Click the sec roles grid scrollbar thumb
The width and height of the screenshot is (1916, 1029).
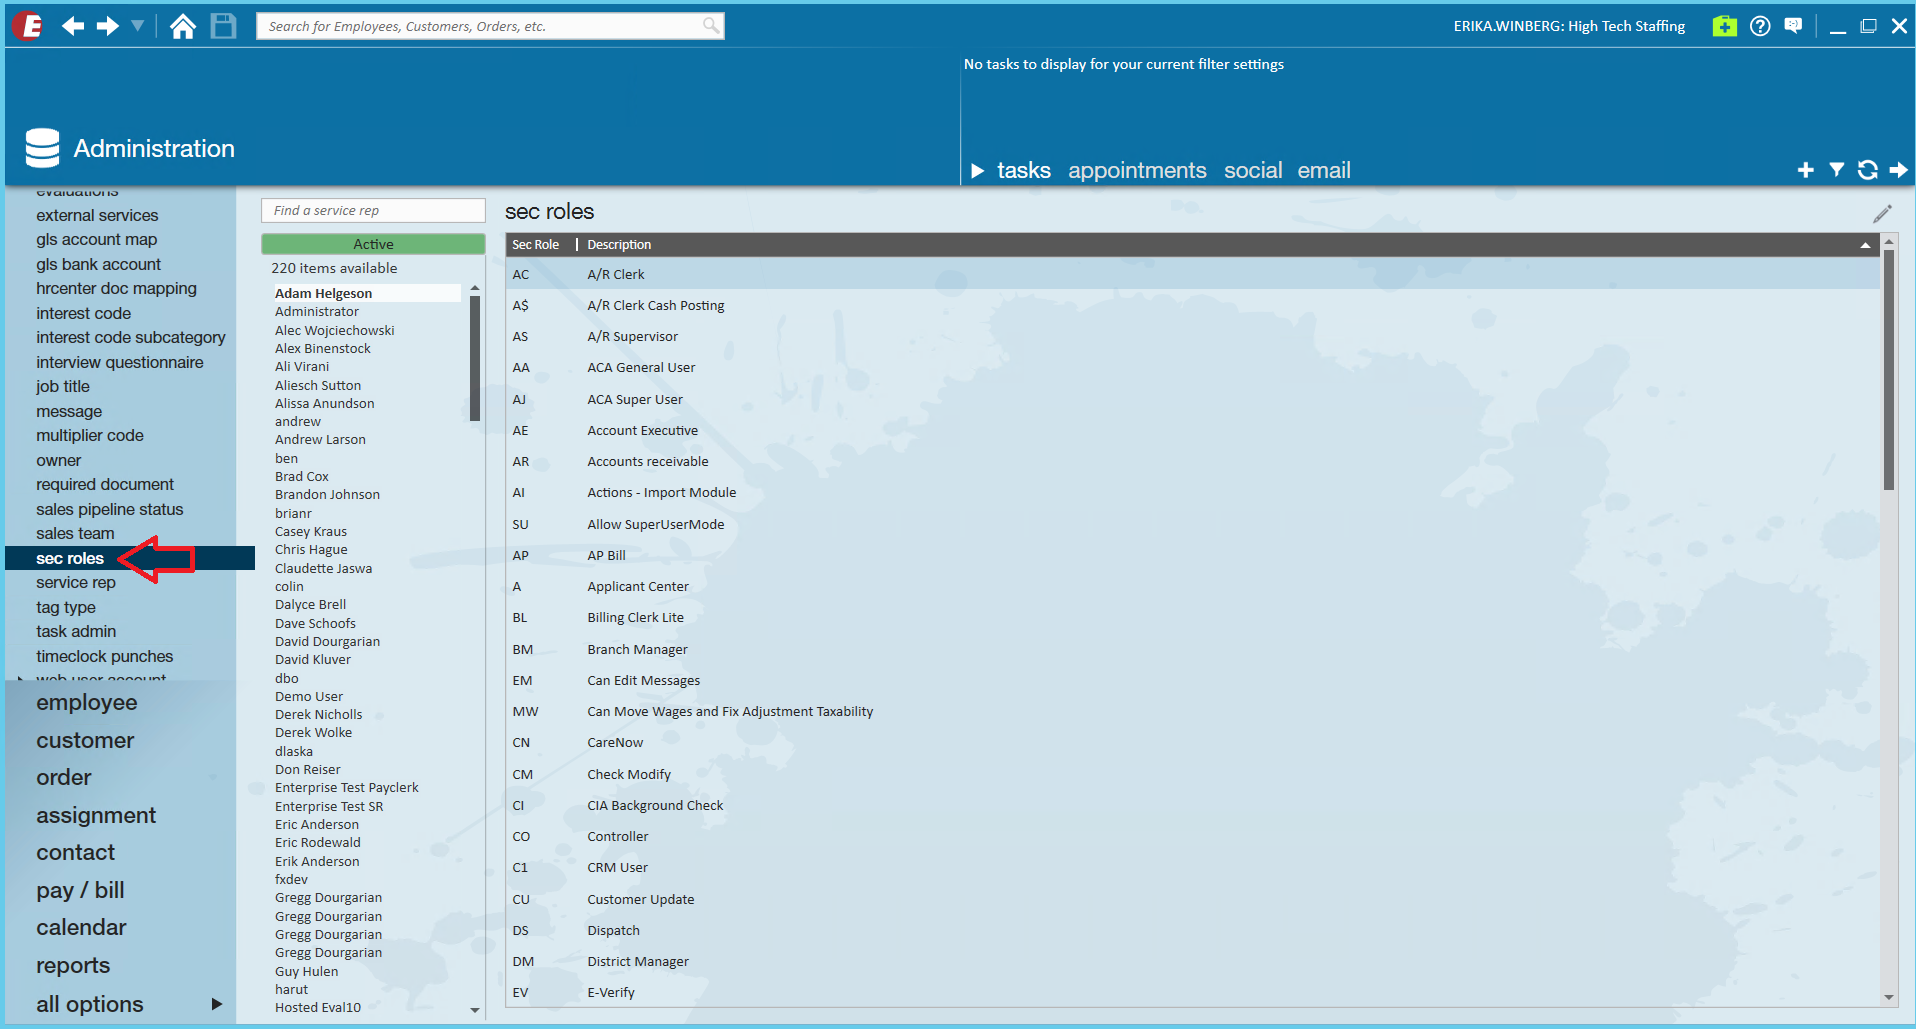[1888, 370]
